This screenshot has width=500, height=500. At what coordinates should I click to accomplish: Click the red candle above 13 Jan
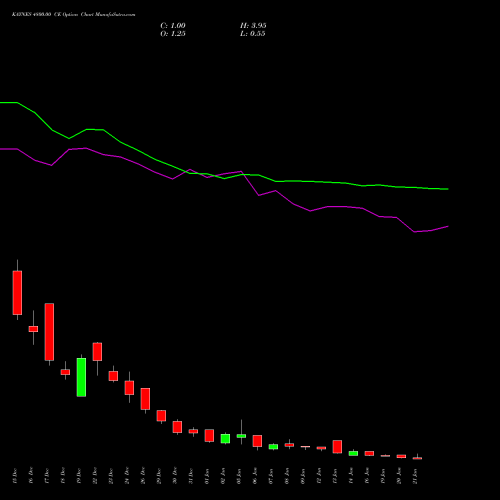pos(337,447)
